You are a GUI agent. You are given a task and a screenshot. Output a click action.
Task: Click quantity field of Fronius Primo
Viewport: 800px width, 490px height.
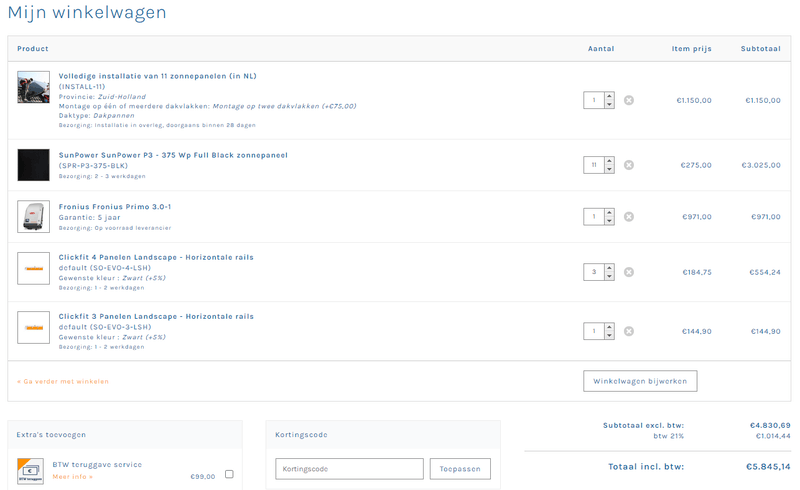point(594,216)
